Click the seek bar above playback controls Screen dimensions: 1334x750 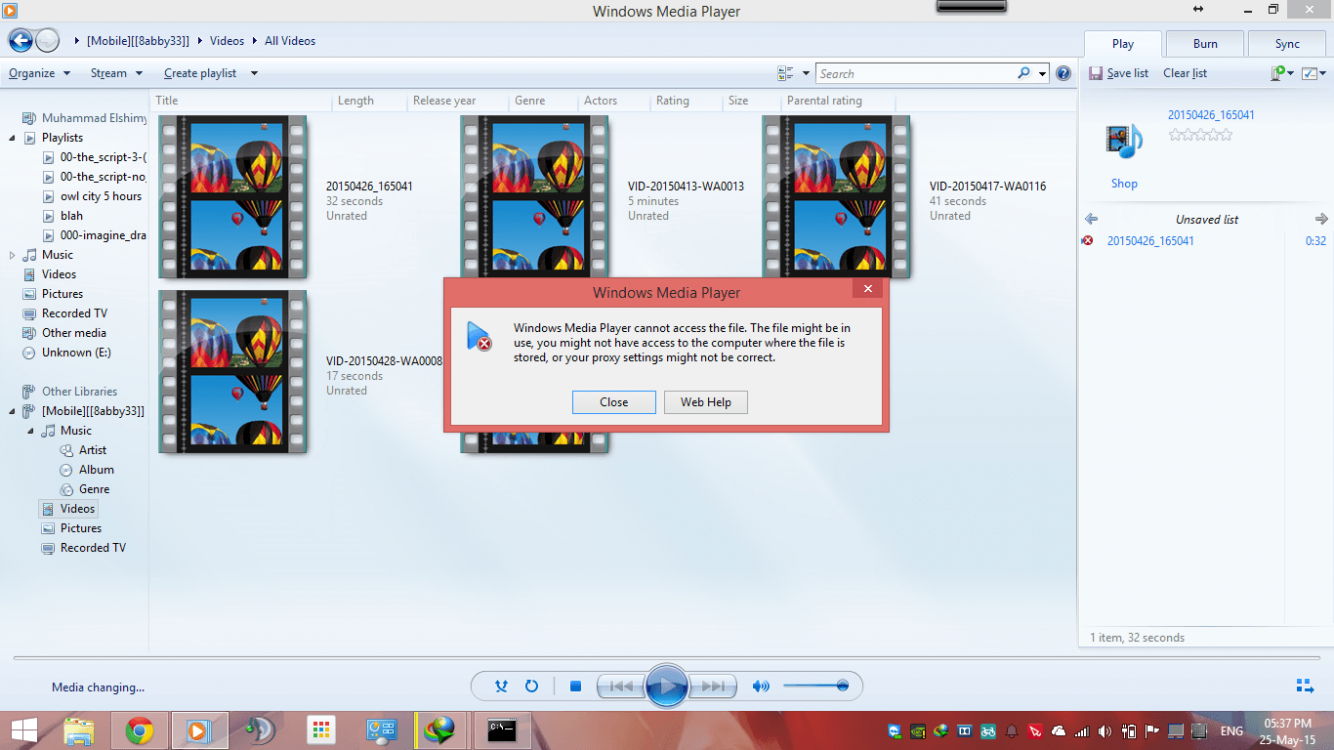666,658
